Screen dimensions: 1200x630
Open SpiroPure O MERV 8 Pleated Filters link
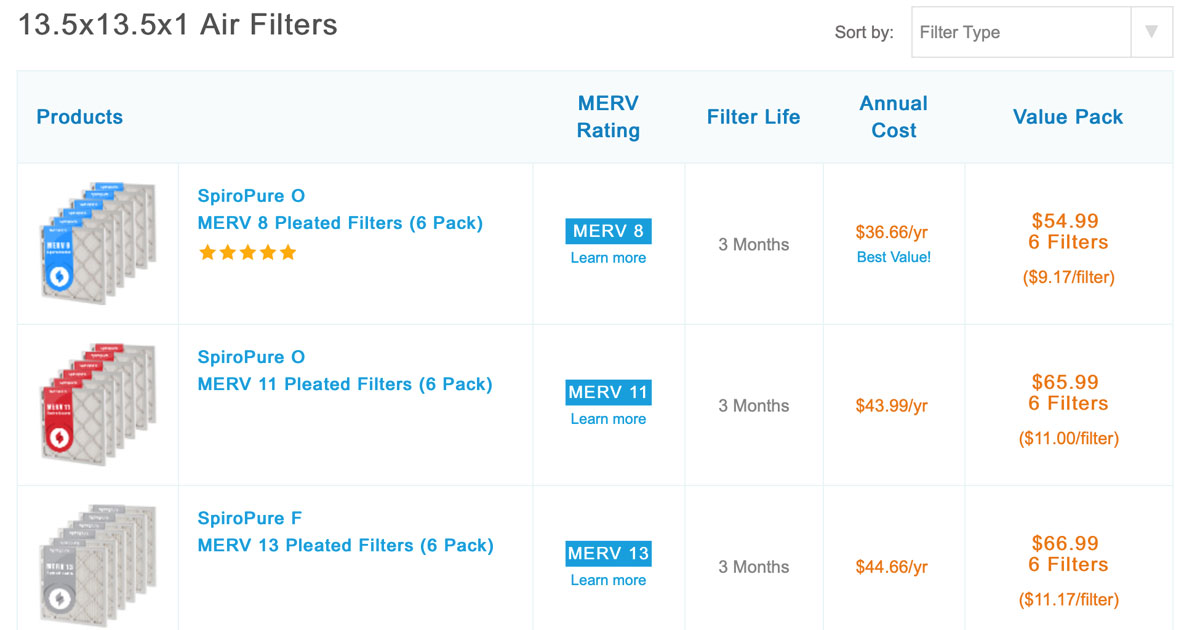click(x=340, y=209)
